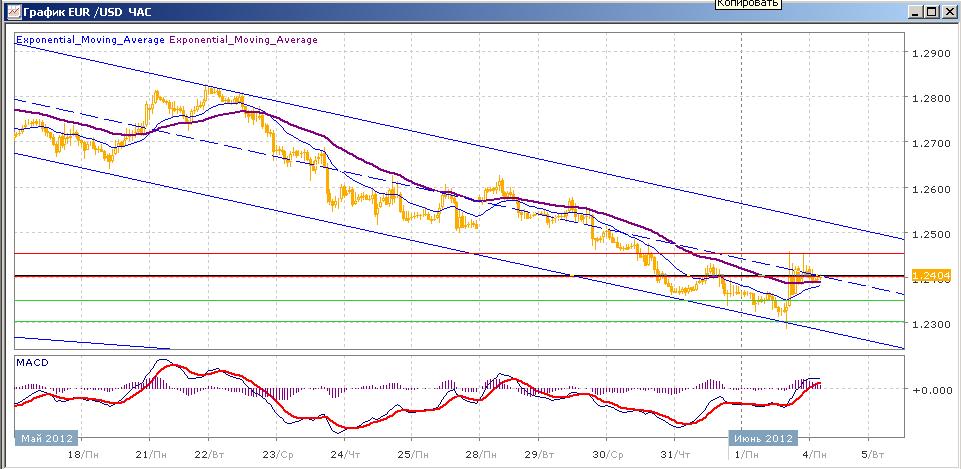Click the Копировать button
The height and width of the screenshot is (469, 961).
coord(748,4)
